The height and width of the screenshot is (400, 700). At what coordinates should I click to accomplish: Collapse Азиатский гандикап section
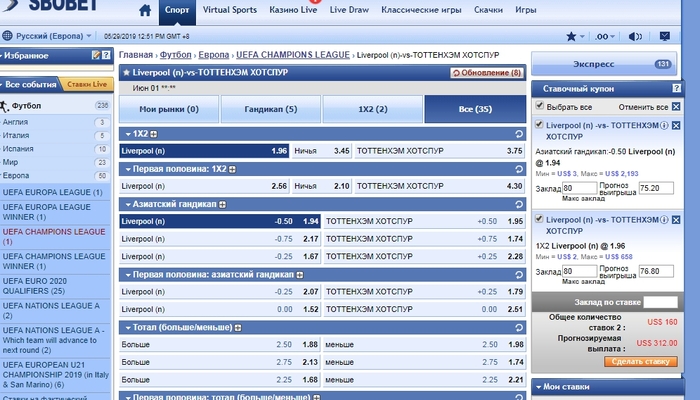click(x=128, y=204)
